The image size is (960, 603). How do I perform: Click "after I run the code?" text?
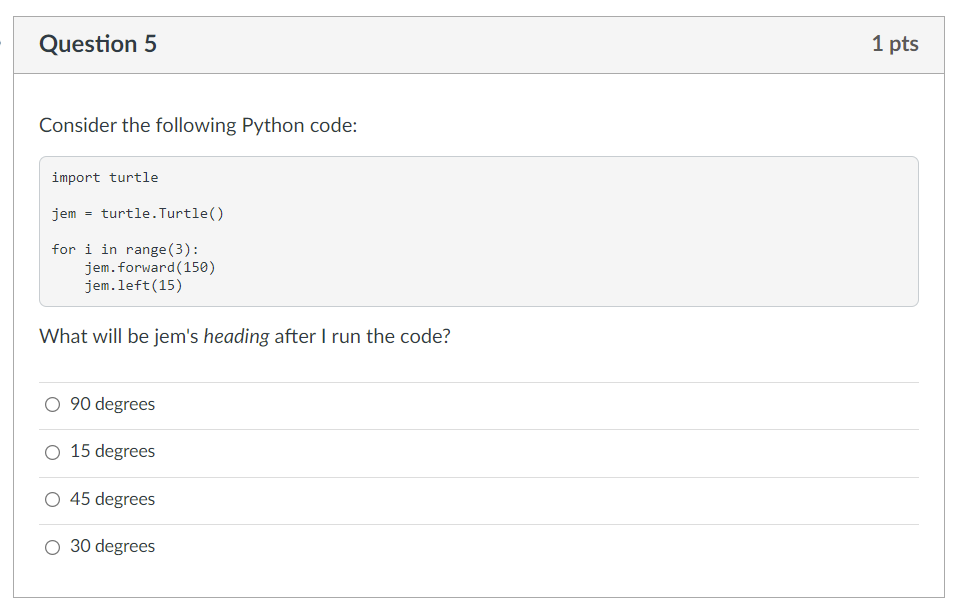point(362,337)
